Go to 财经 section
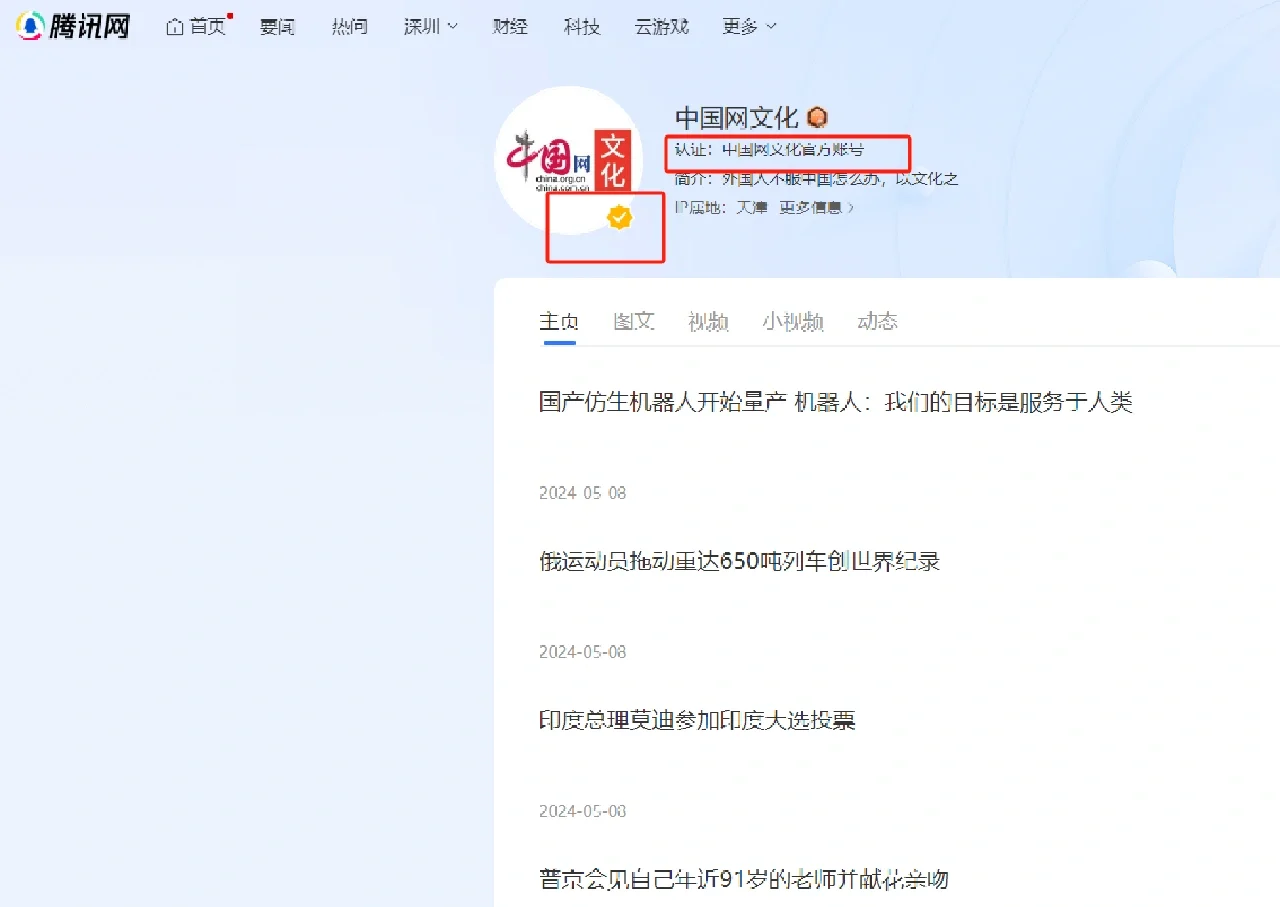 (510, 27)
